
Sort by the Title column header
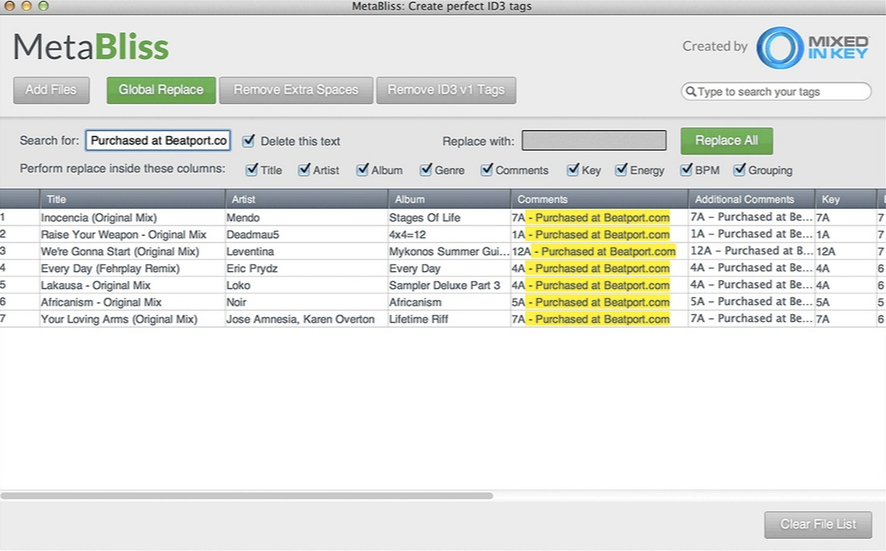coord(132,199)
